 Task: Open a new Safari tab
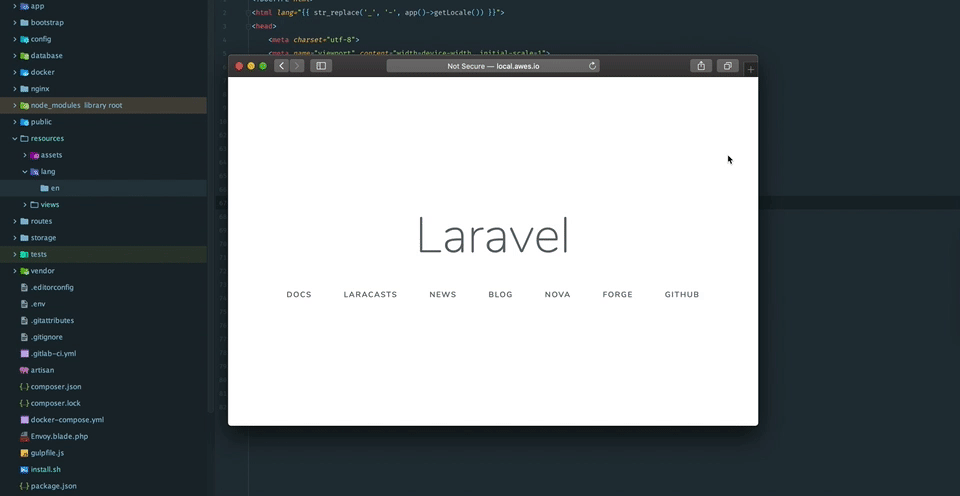751,69
